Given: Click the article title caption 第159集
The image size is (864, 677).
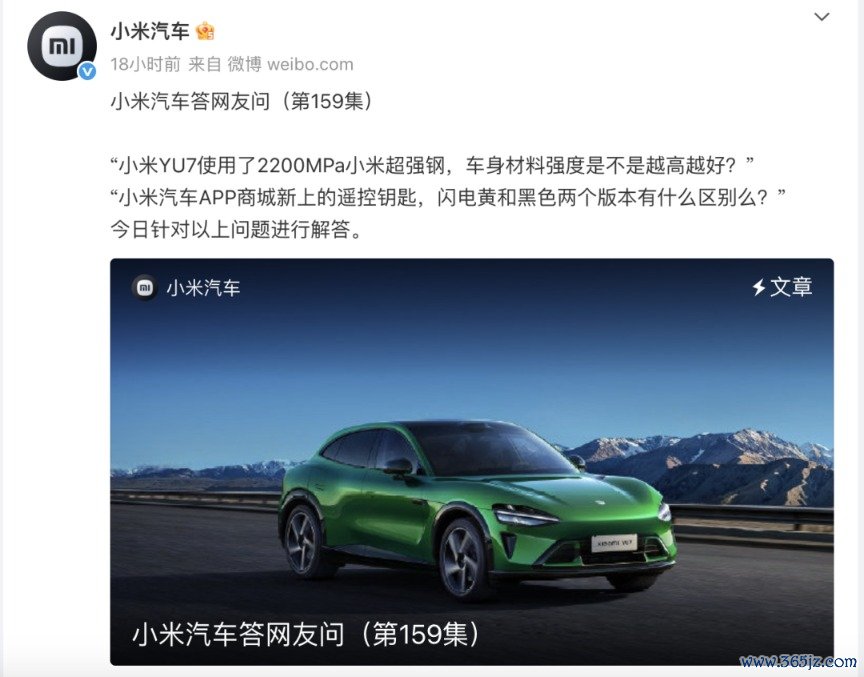Looking at the screenshot, I should point(306,634).
